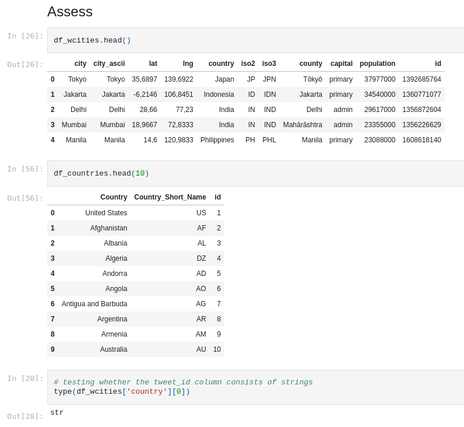Viewport: 464px width, 427px height.
Task: Select the Assess heading
Action: click(70, 12)
